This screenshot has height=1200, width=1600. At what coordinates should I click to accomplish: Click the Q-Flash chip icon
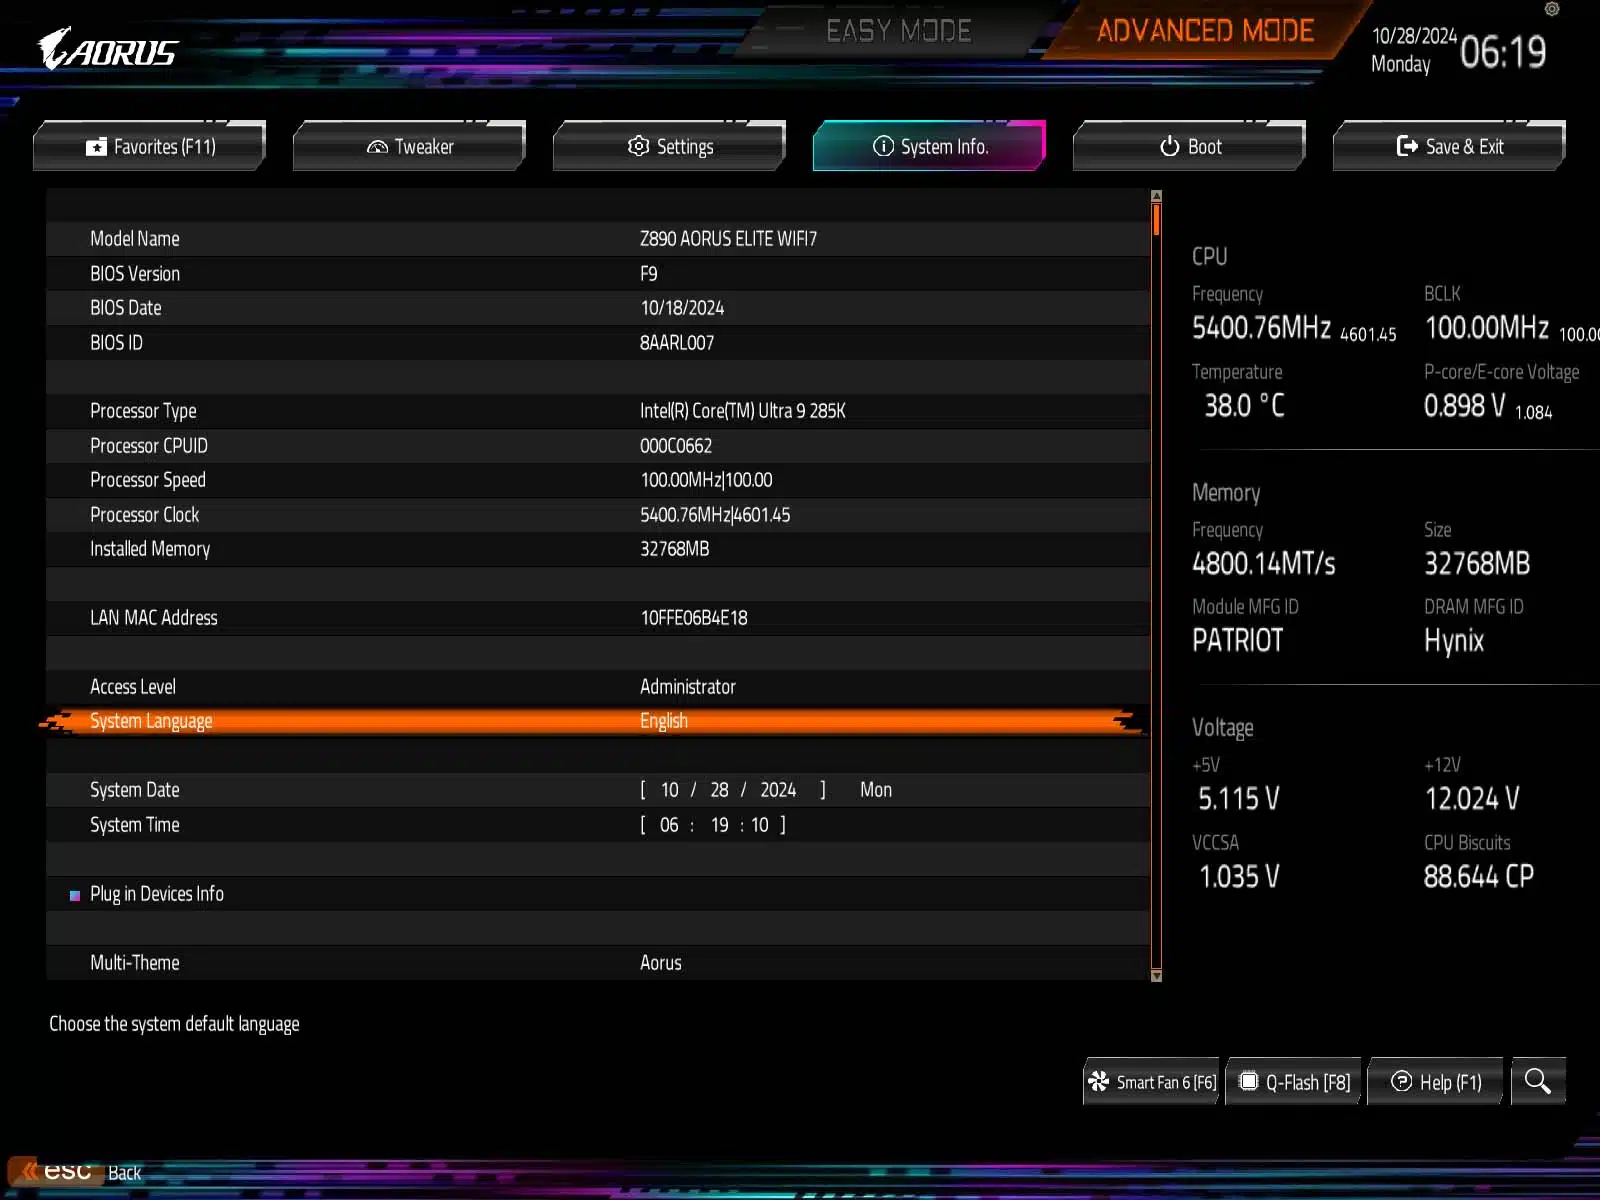[x=1248, y=1081]
